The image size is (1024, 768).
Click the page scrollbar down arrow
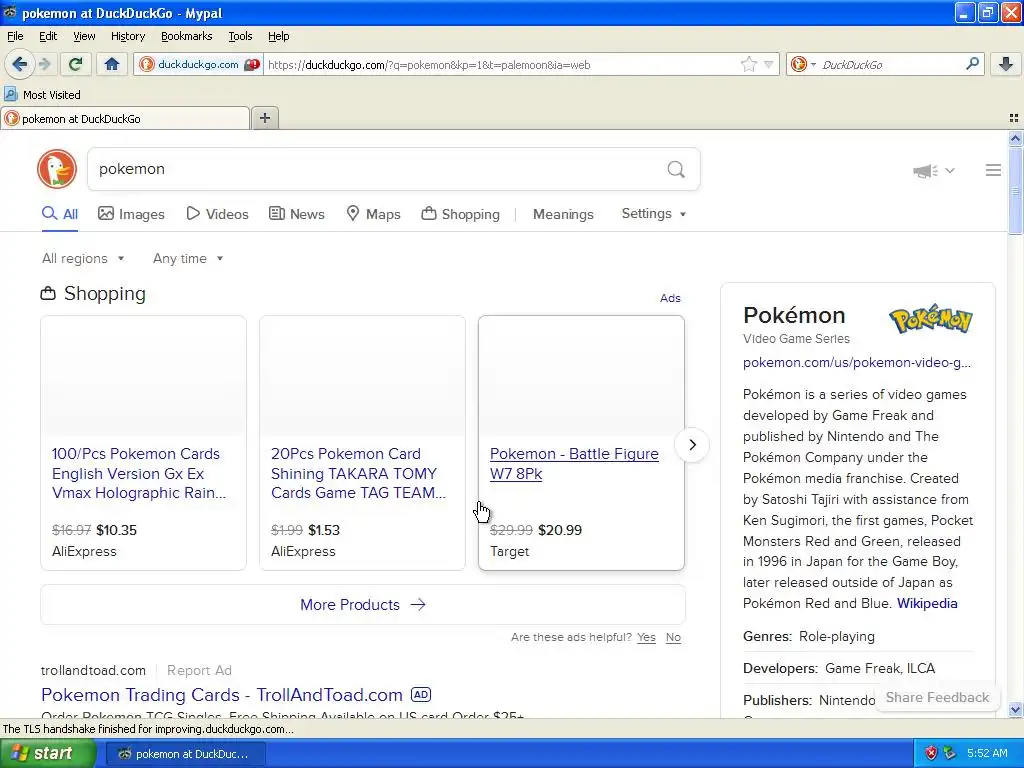(1015, 709)
